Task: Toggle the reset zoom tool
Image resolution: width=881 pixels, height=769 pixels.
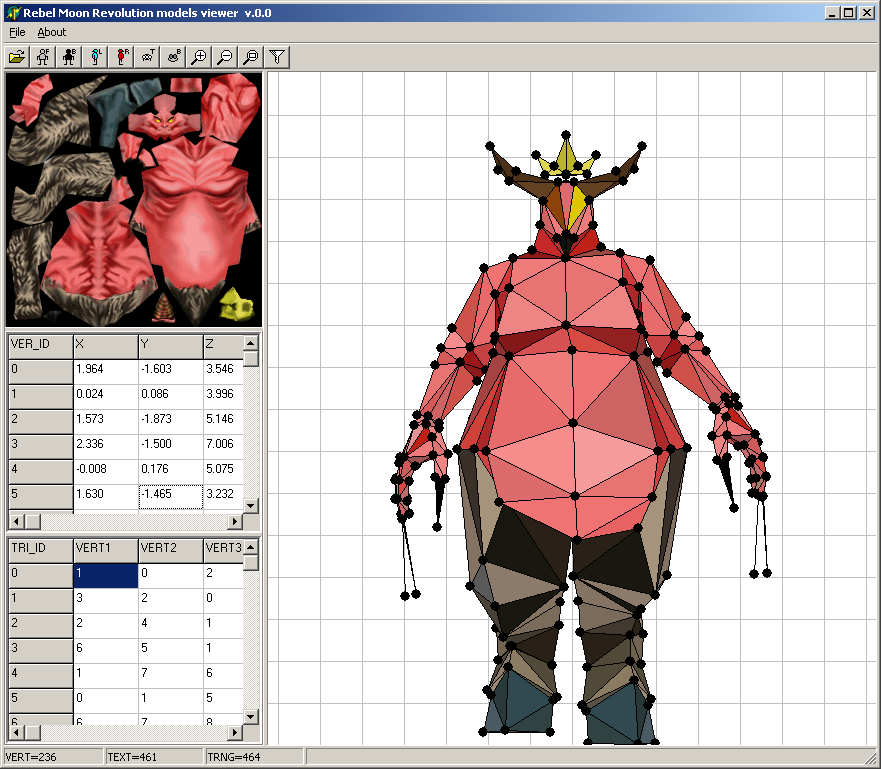Action: pyautogui.click(x=251, y=57)
